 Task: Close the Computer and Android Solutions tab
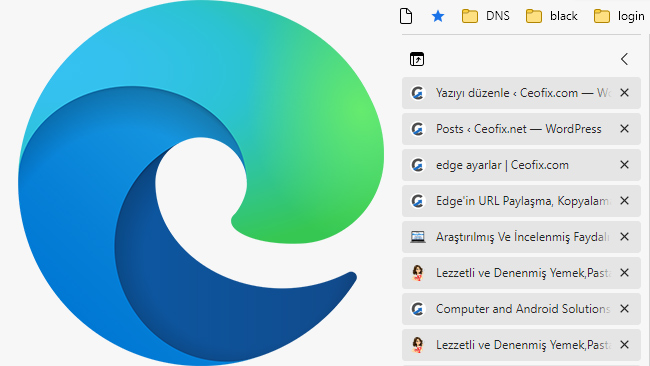(x=624, y=309)
